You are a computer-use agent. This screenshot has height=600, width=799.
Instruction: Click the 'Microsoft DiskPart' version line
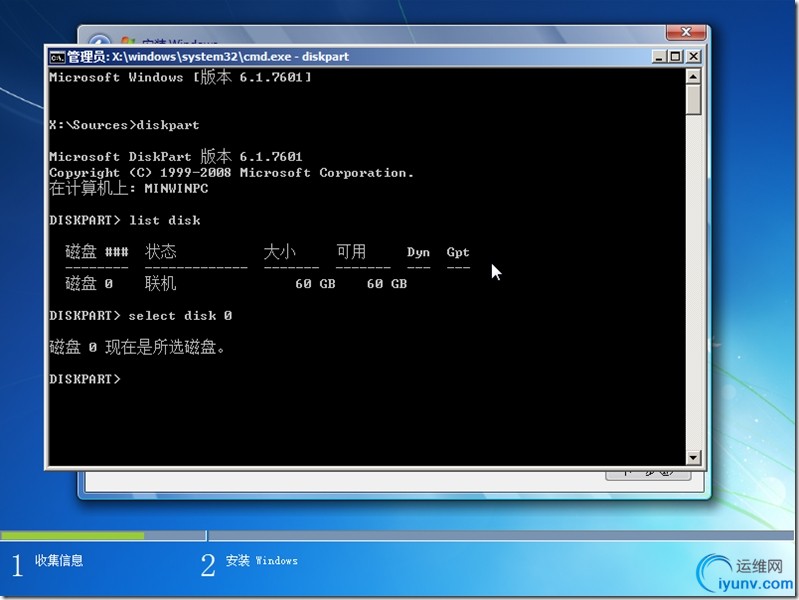pos(176,156)
